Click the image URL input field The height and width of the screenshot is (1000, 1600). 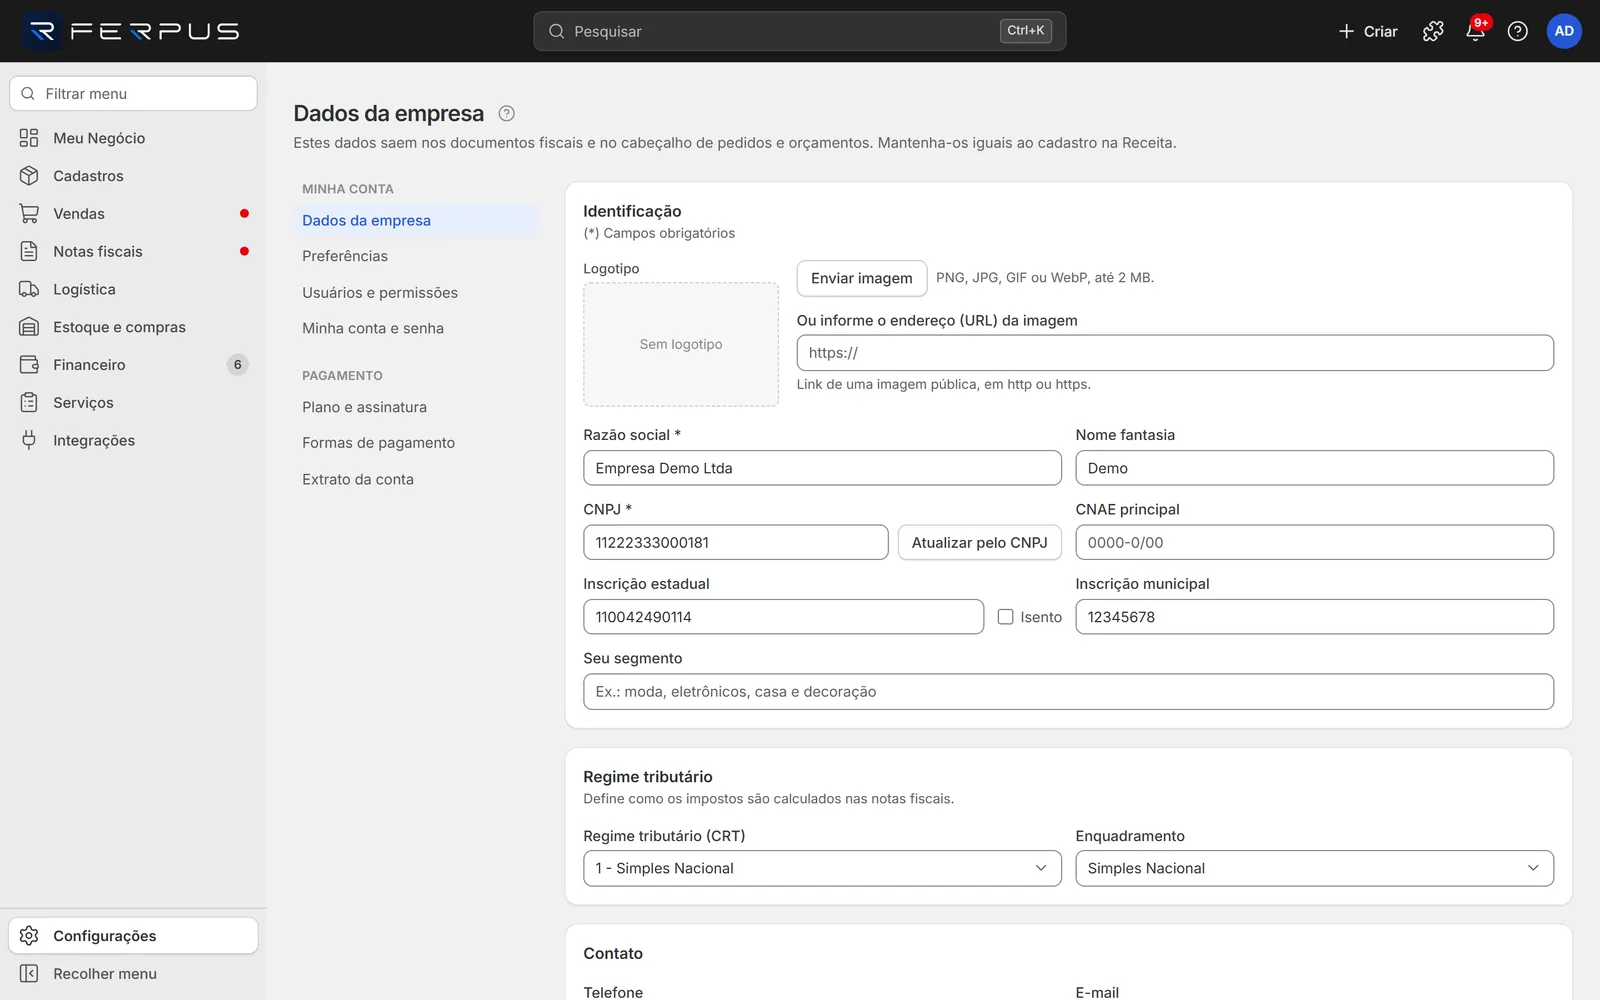pyautogui.click(x=1175, y=353)
